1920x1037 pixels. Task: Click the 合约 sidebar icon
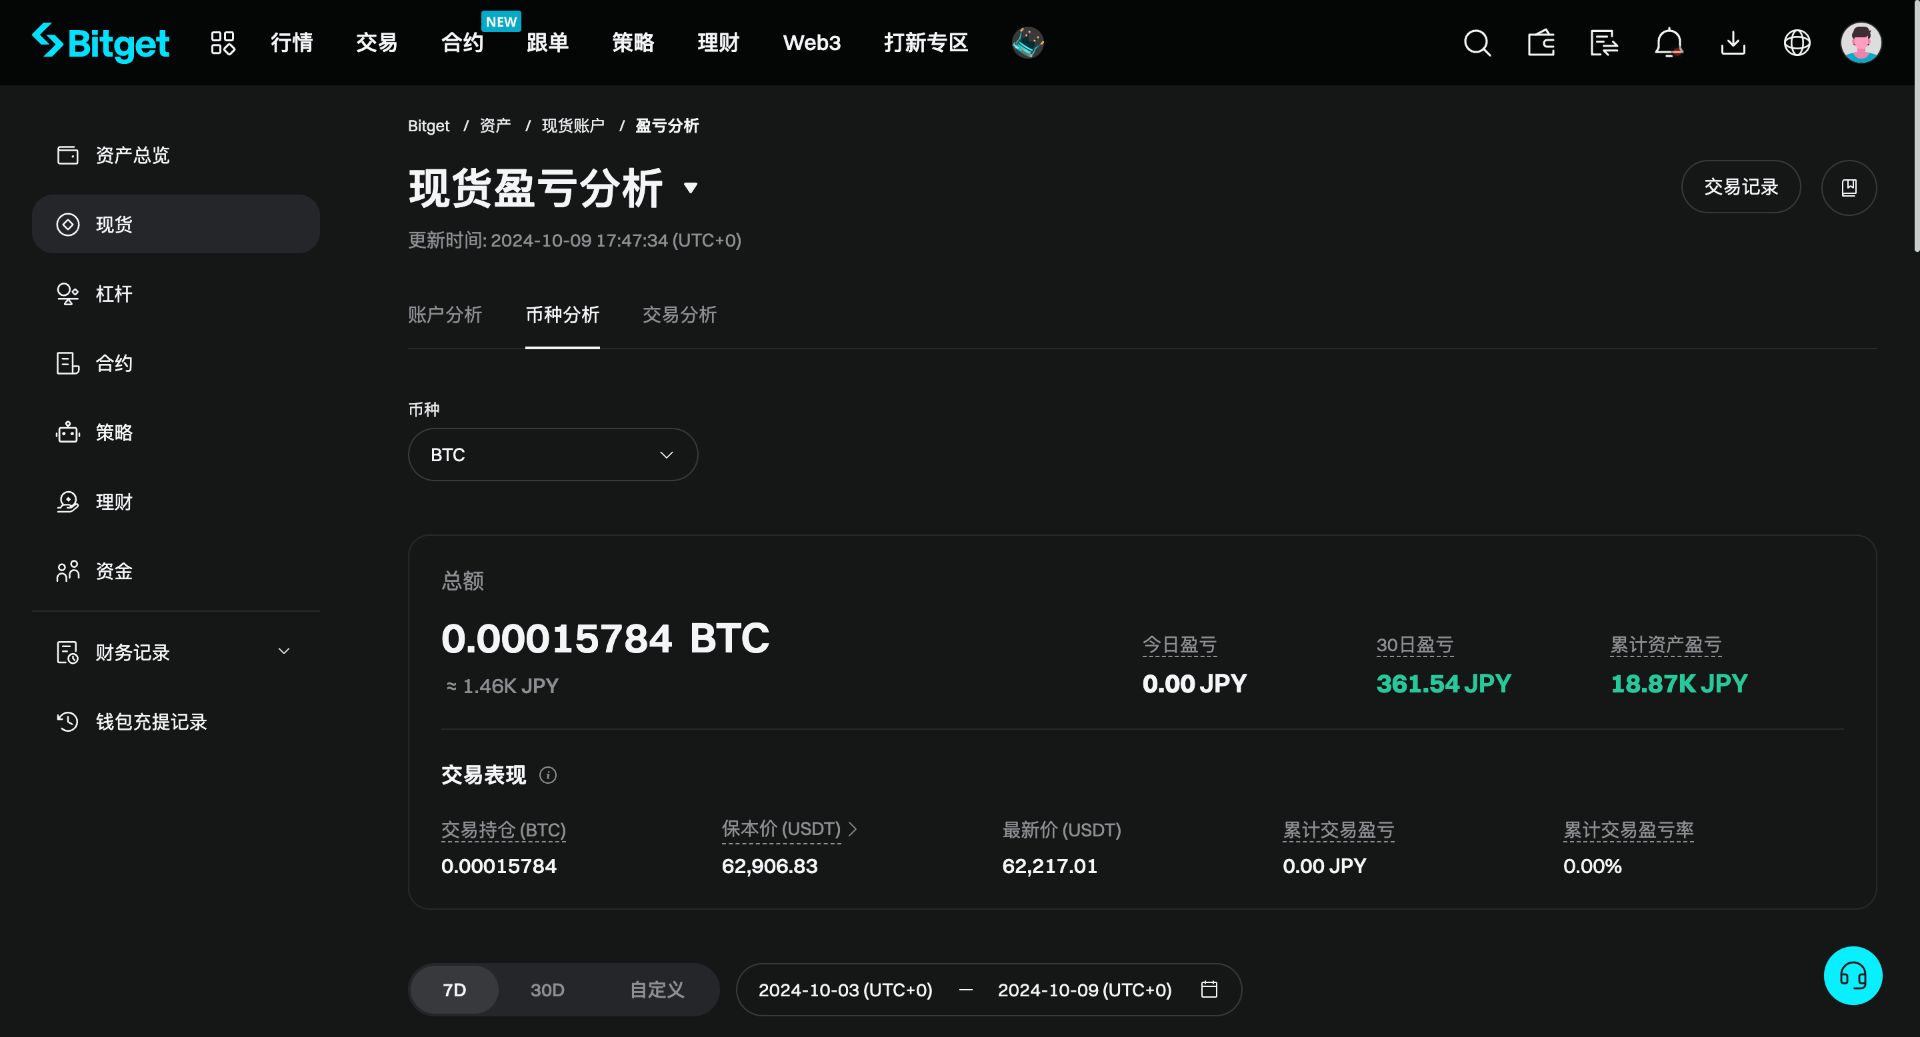(68, 363)
